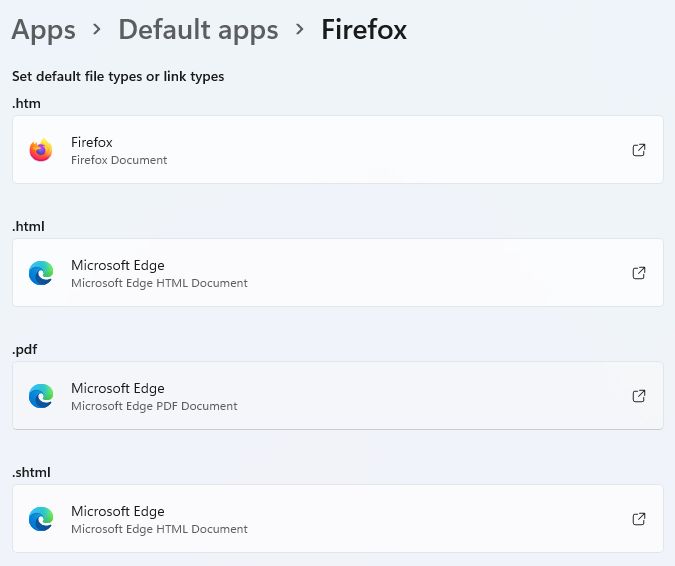Open the .htm default app picker arrow icon
Screen dimensions: 675x566
click(x=639, y=150)
